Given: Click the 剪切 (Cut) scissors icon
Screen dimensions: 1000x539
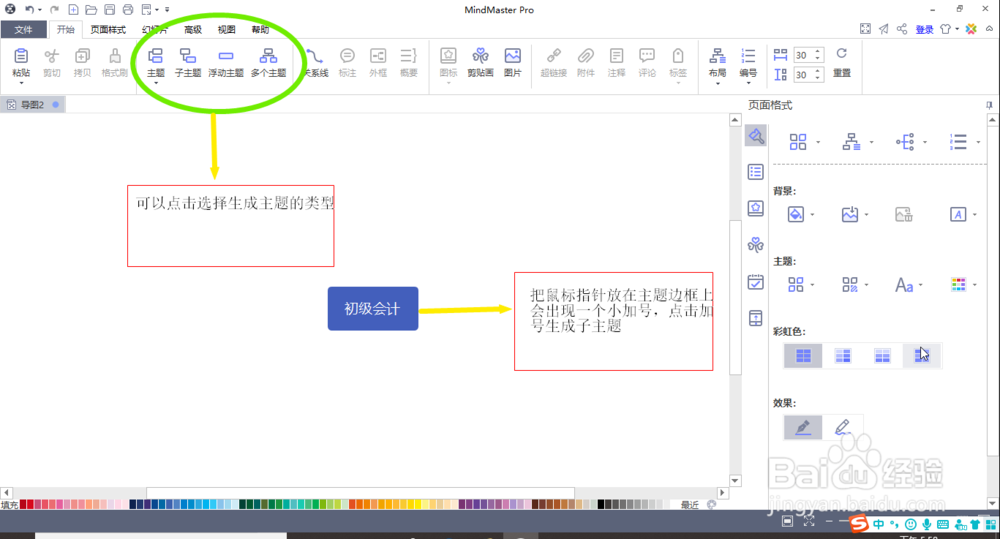Looking at the screenshot, I should [x=52, y=56].
